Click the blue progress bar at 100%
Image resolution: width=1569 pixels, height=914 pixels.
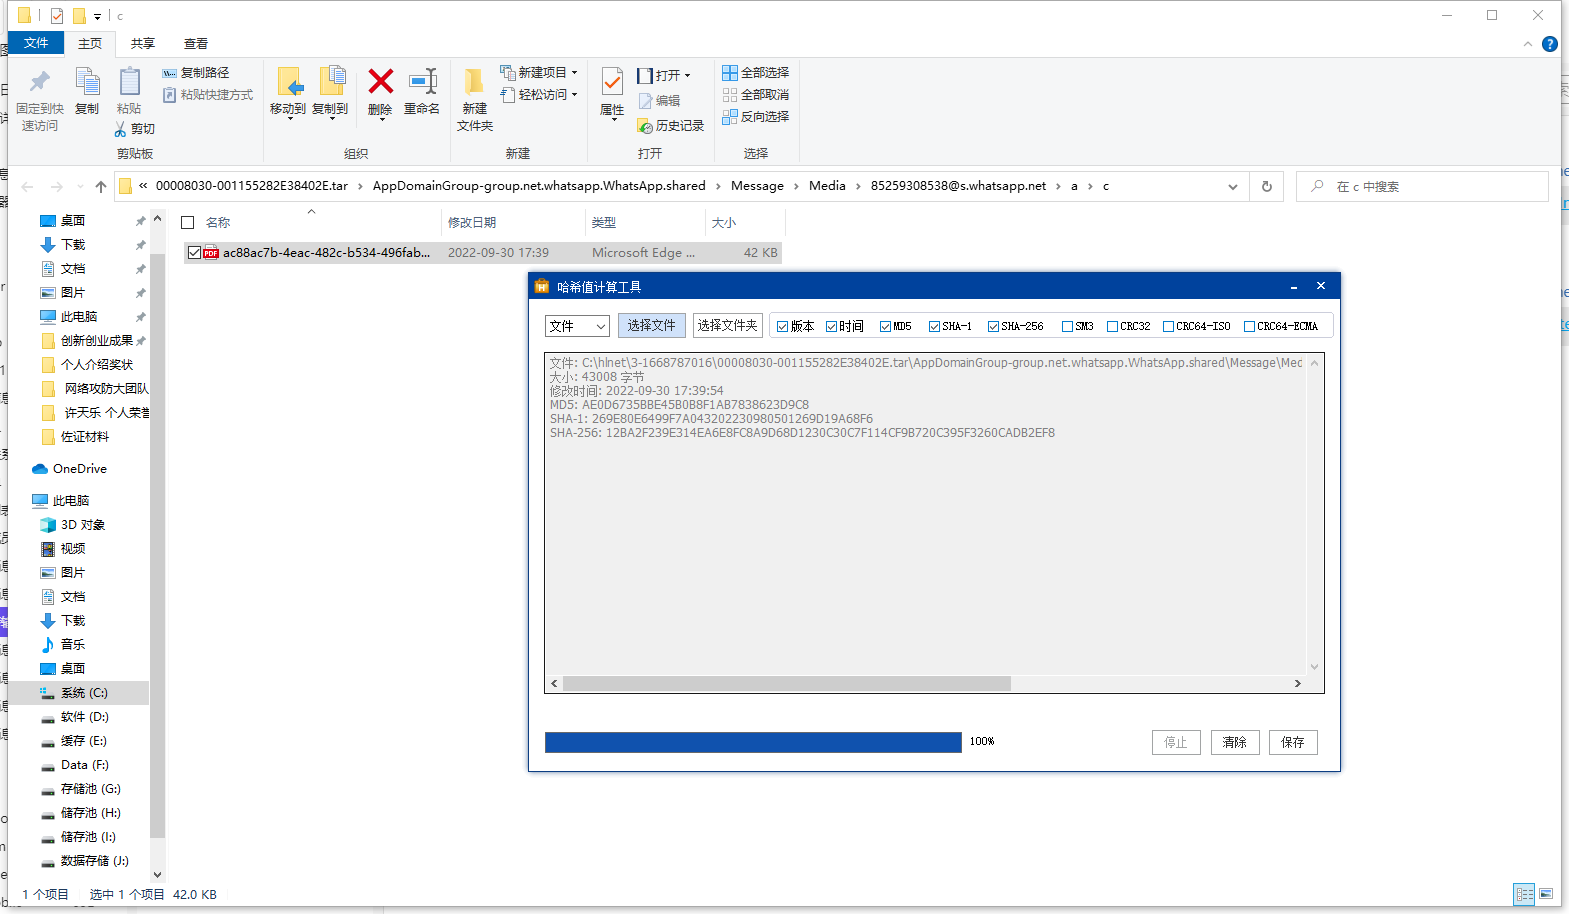tap(753, 742)
